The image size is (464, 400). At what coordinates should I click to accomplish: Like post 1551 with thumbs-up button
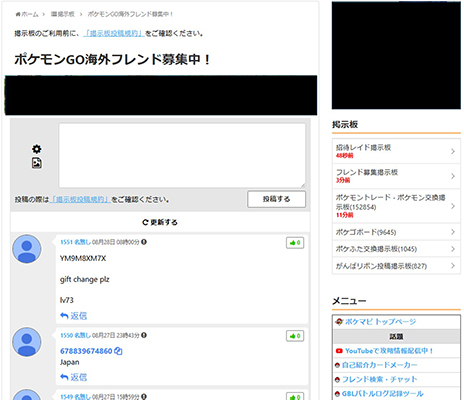click(x=295, y=243)
